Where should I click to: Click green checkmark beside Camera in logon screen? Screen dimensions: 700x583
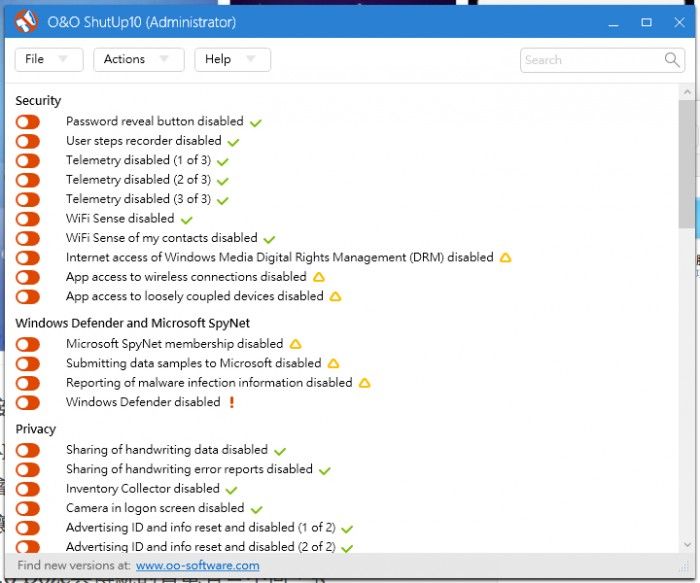point(257,510)
